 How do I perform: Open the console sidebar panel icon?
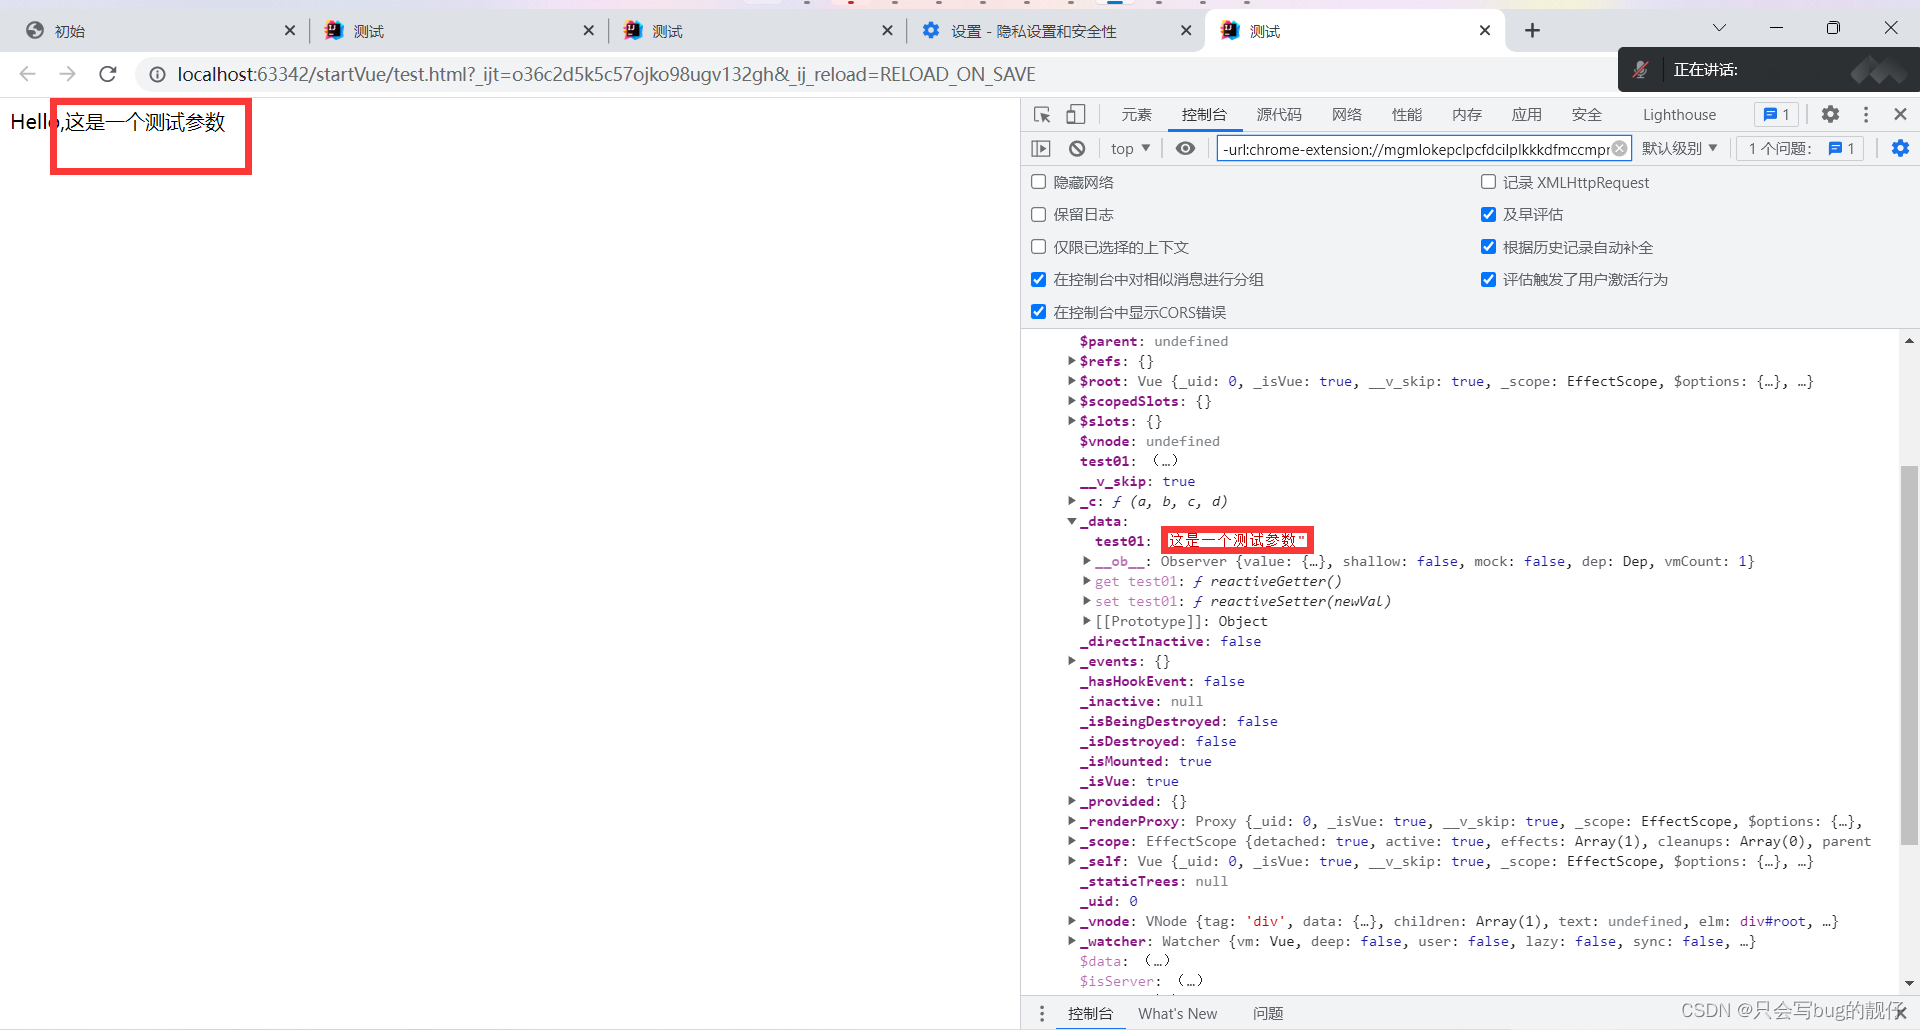(x=1041, y=149)
